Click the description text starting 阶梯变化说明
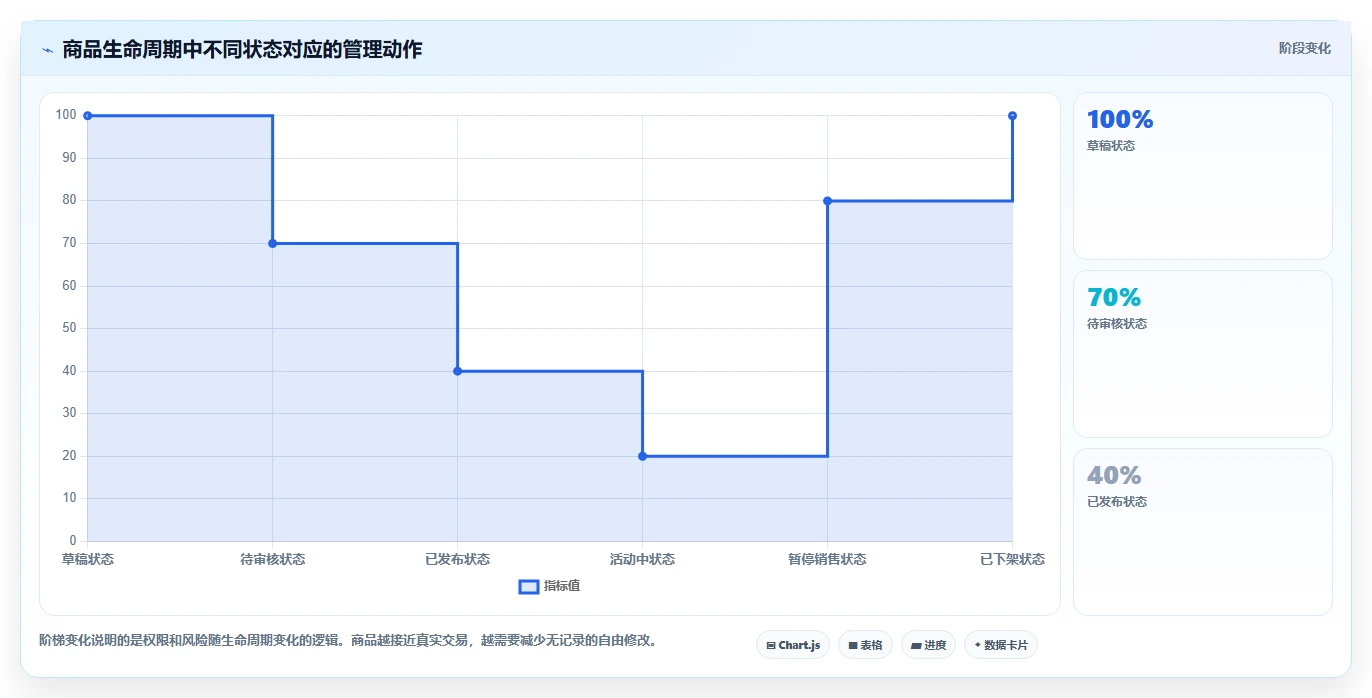Image resolution: width=1372 pixels, height=698 pixels. [348, 640]
